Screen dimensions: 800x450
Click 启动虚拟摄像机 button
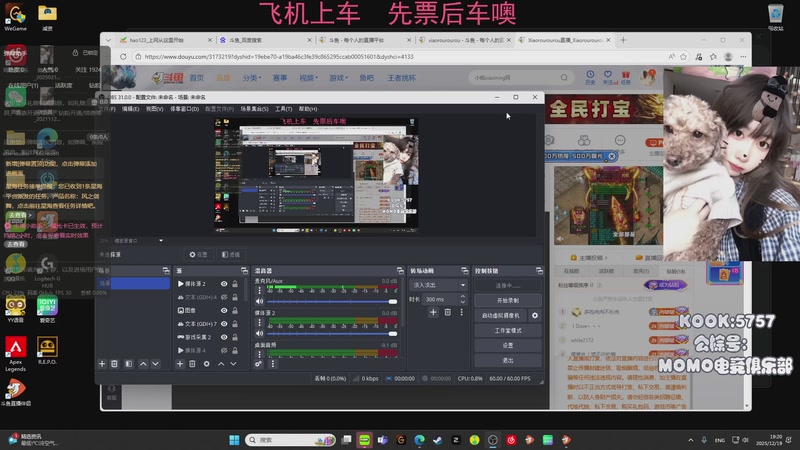coord(501,315)
